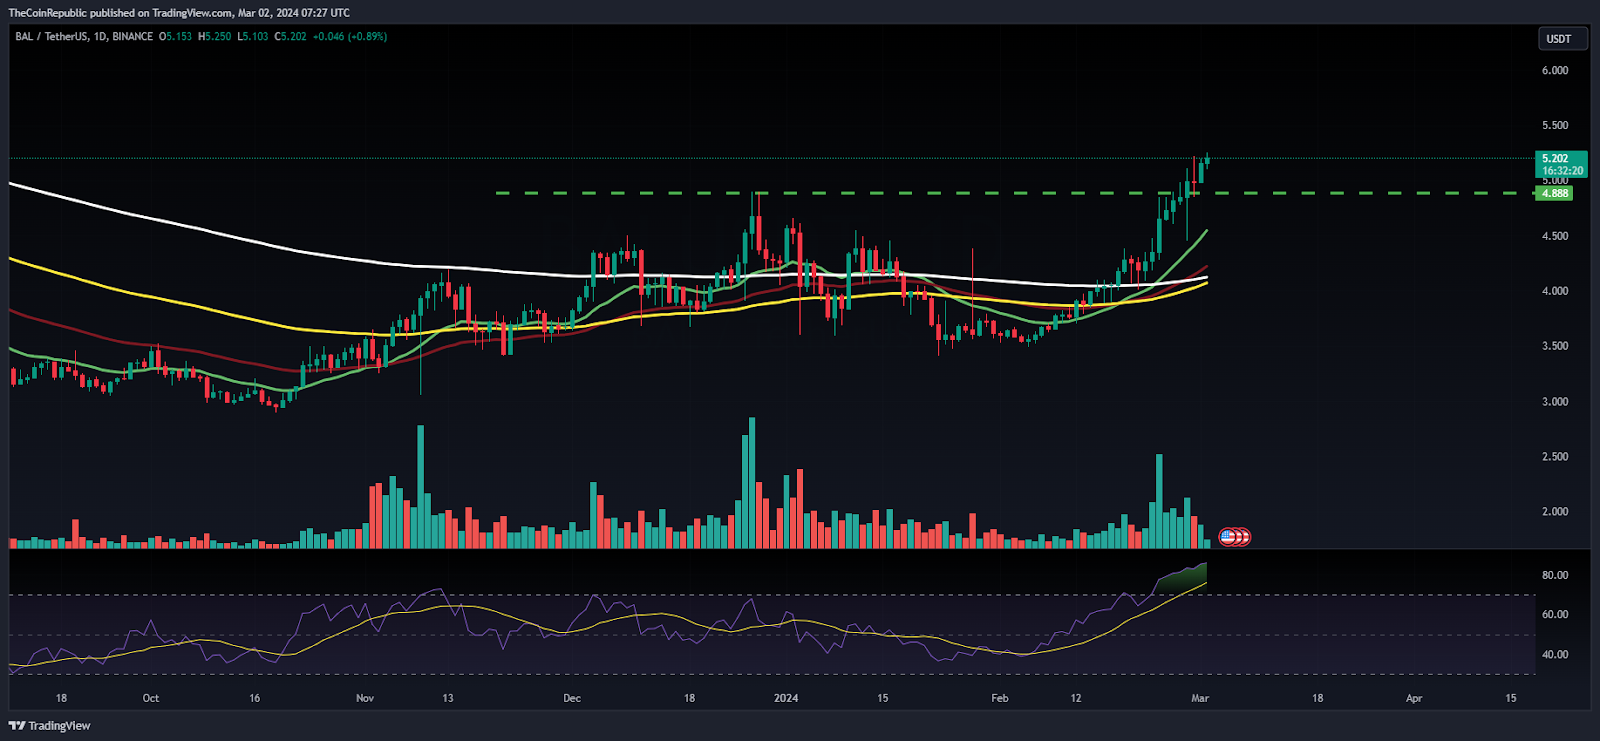The image size is (1600, 741).
Task: Click the TheCoinRepublic published header text
Action: click(179, 13)
